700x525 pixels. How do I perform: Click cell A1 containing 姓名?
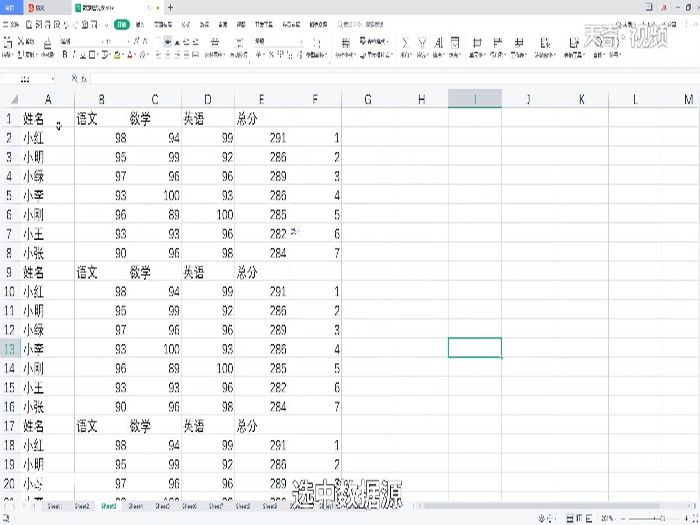47,118
